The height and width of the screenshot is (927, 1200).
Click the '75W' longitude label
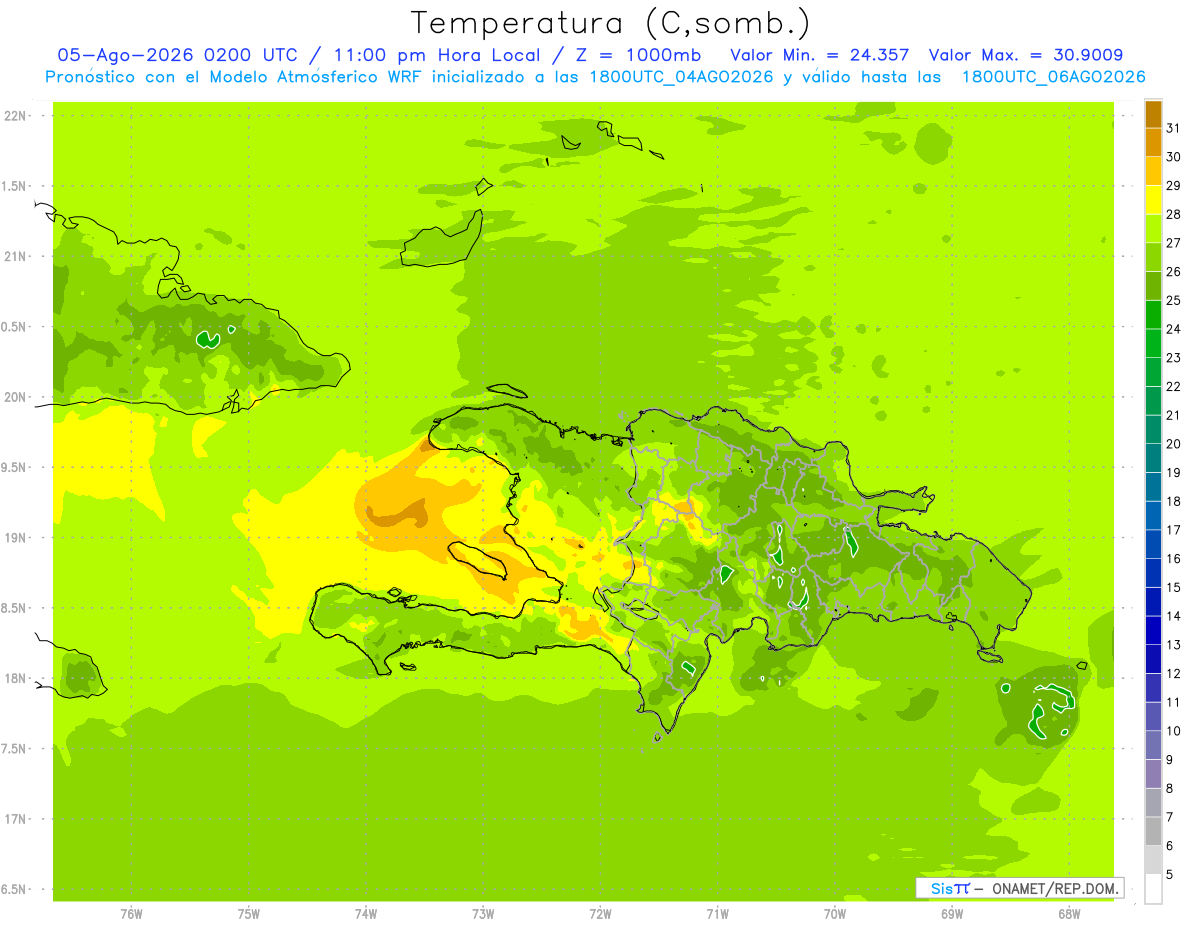click(249, 913)
